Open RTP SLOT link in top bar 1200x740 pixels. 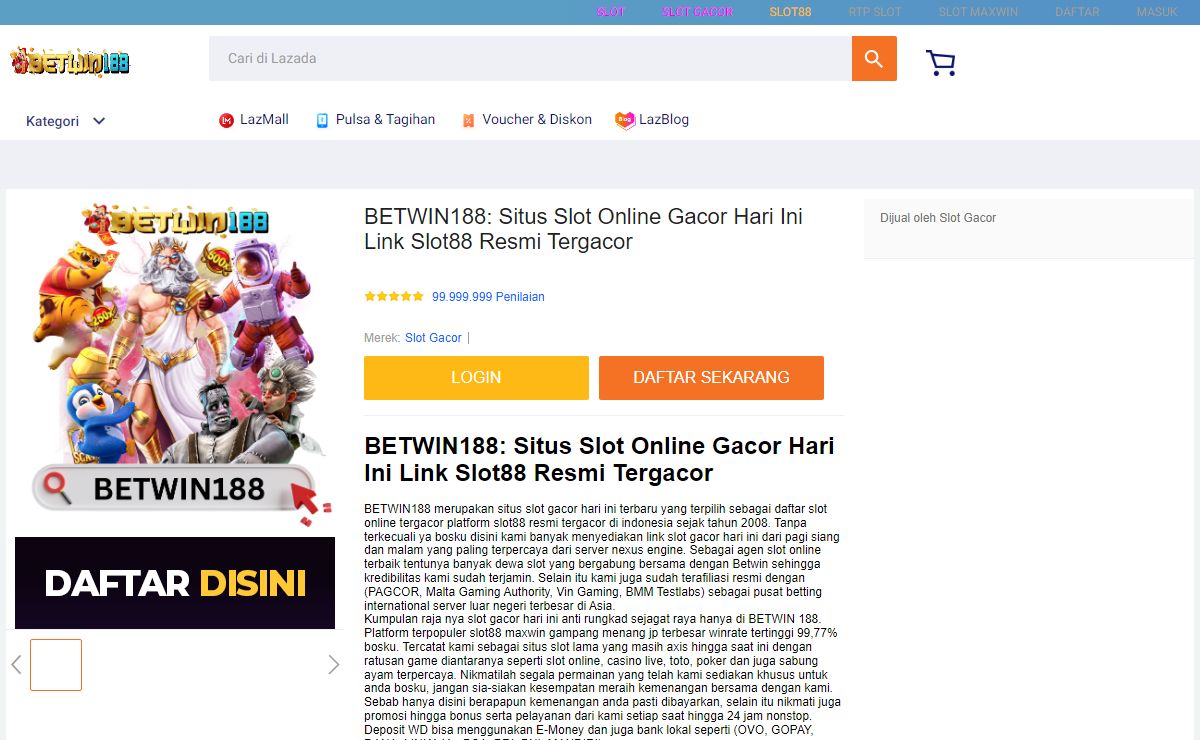tap(875, 12)
